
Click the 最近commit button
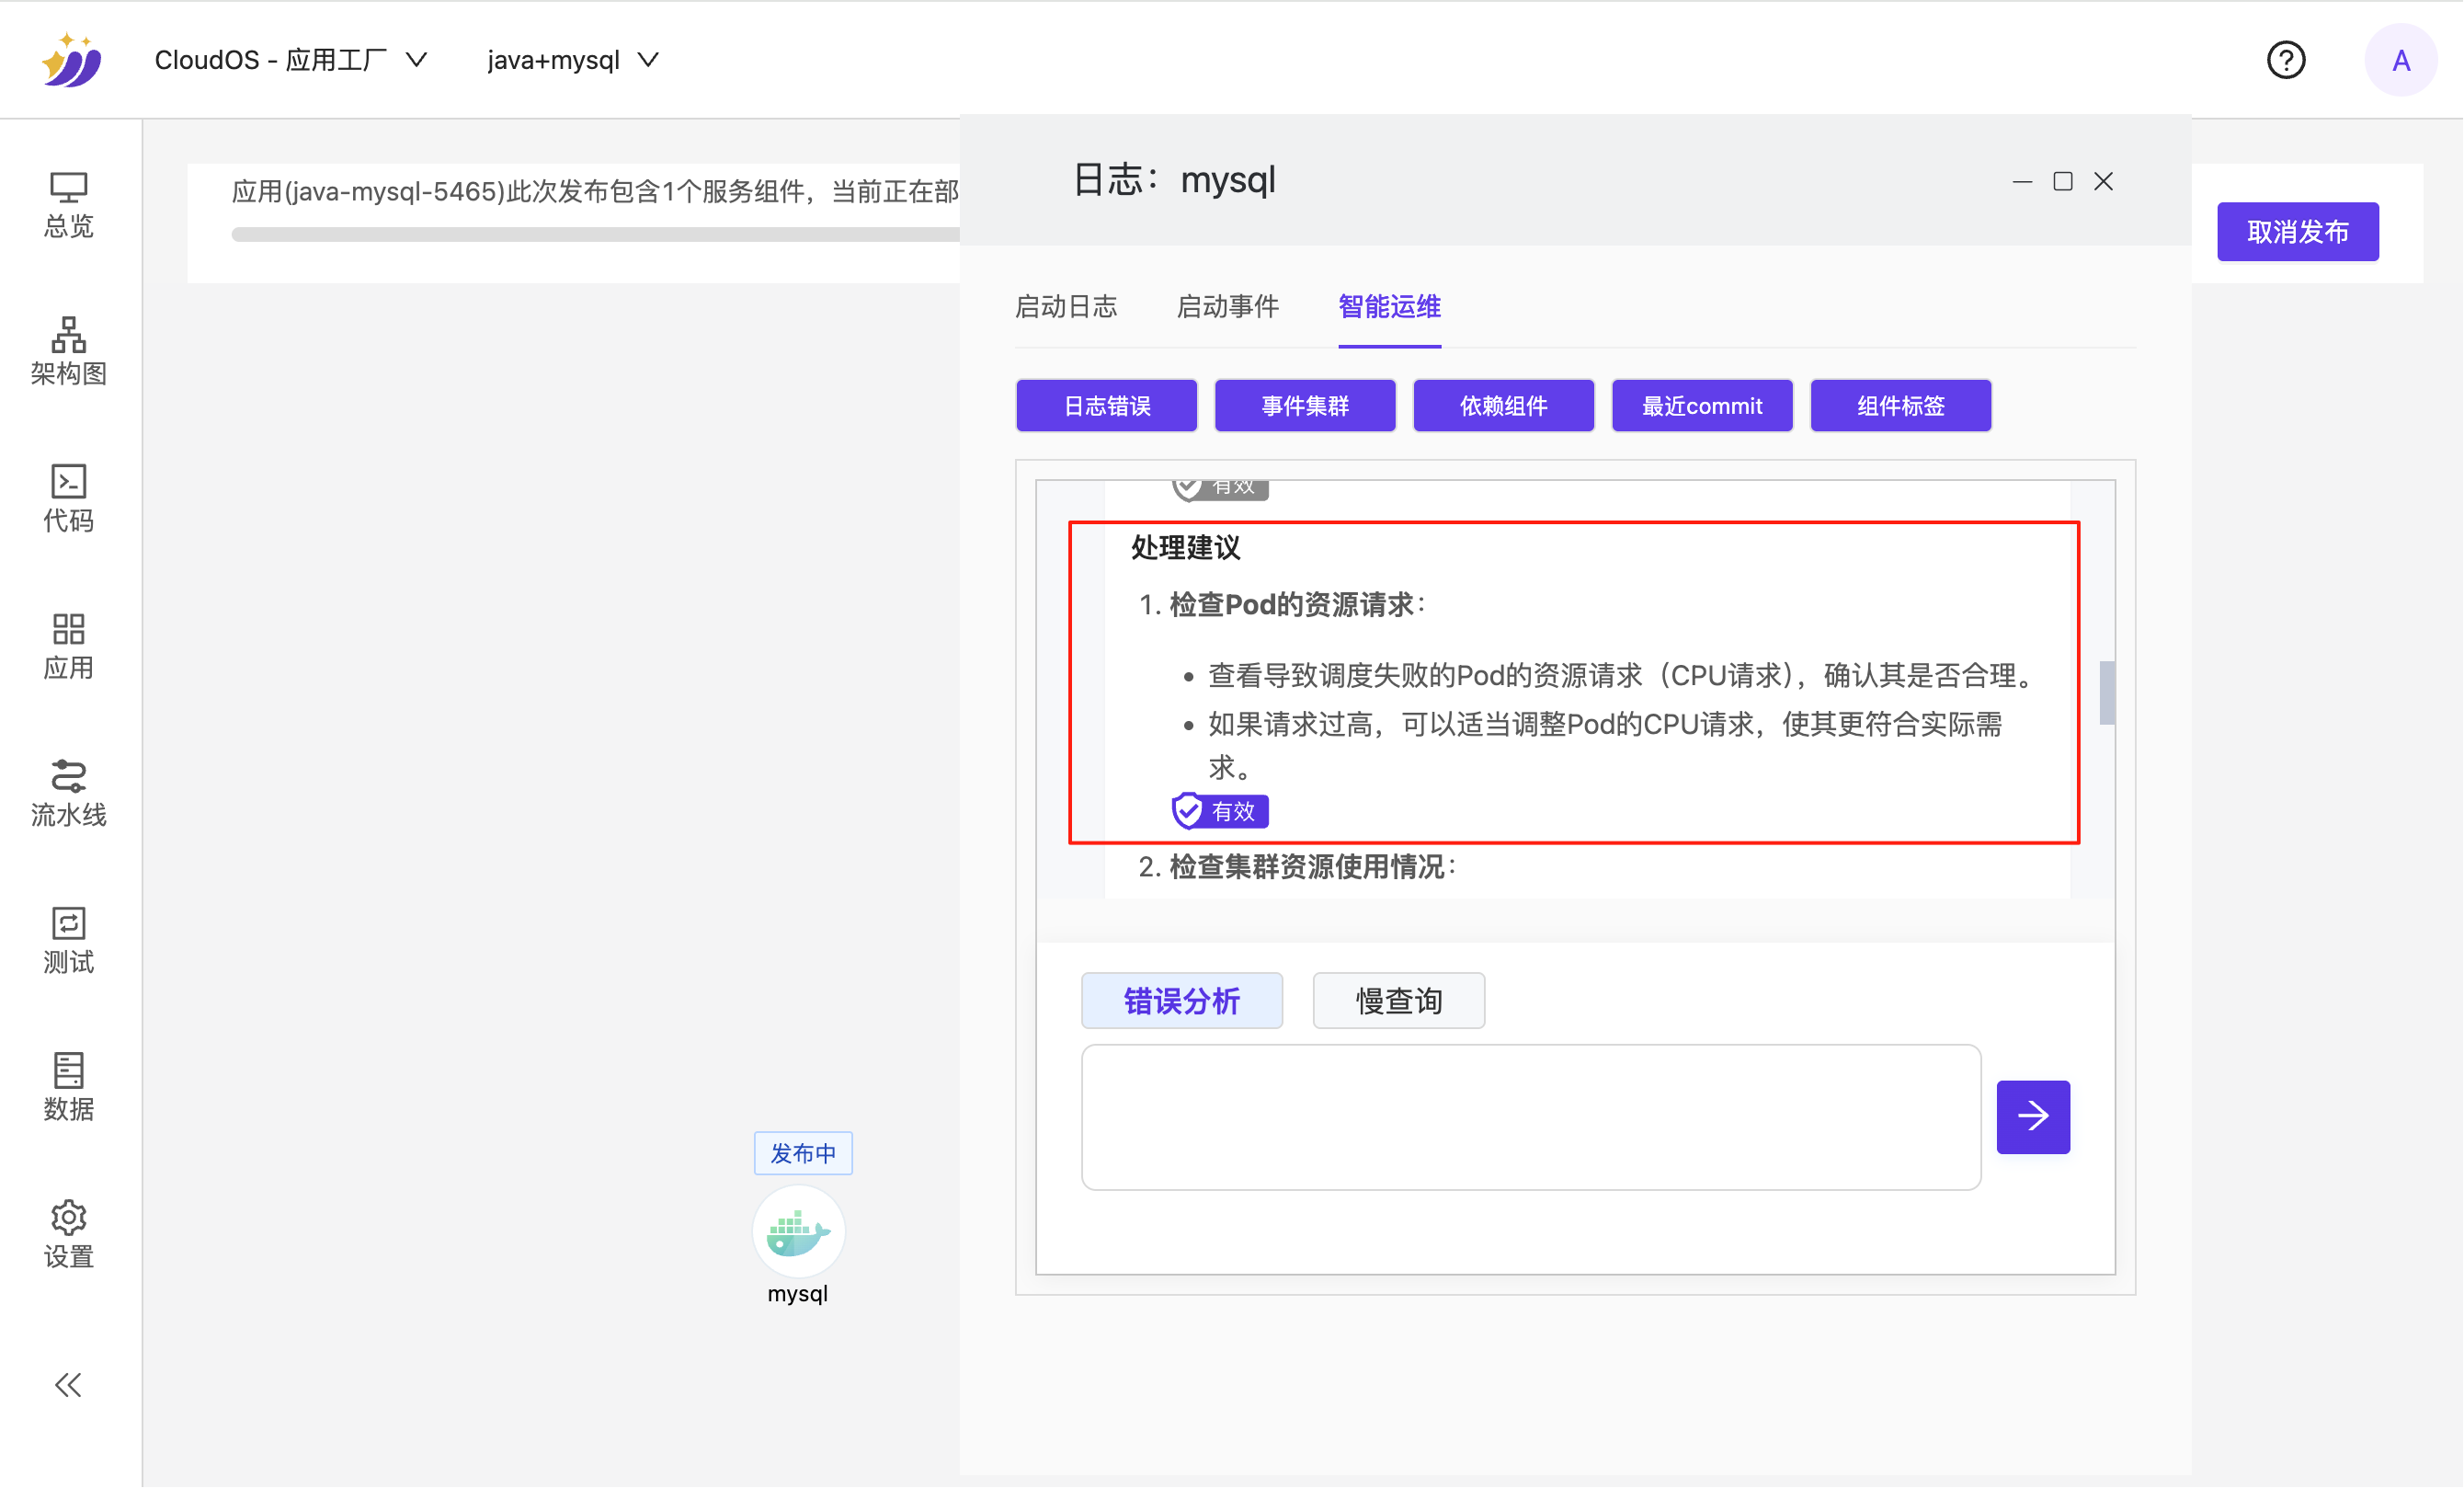pos(1701,406)
